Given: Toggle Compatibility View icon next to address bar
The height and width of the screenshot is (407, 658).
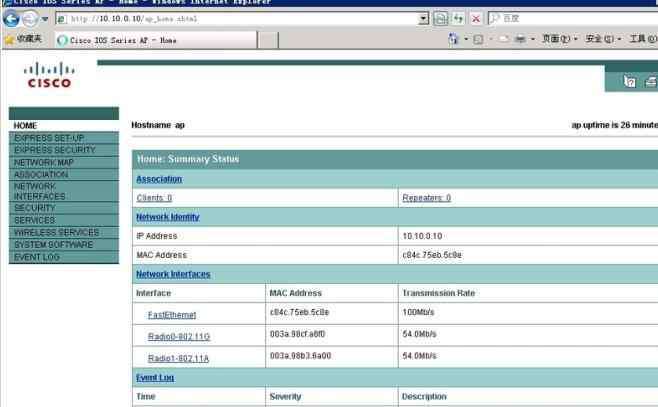Looking at the screenshot, I should click(440, 18).
